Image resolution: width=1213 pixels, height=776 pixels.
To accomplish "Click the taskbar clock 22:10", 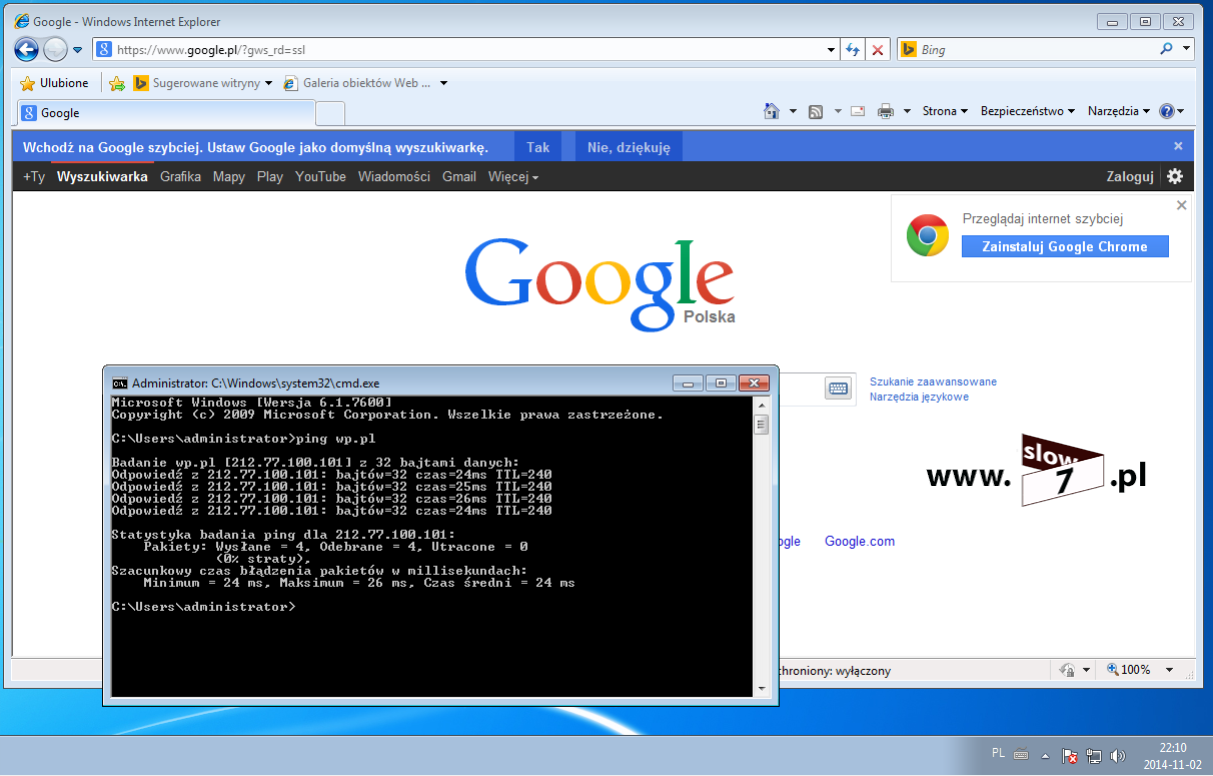I will (x=1172, y=747).
